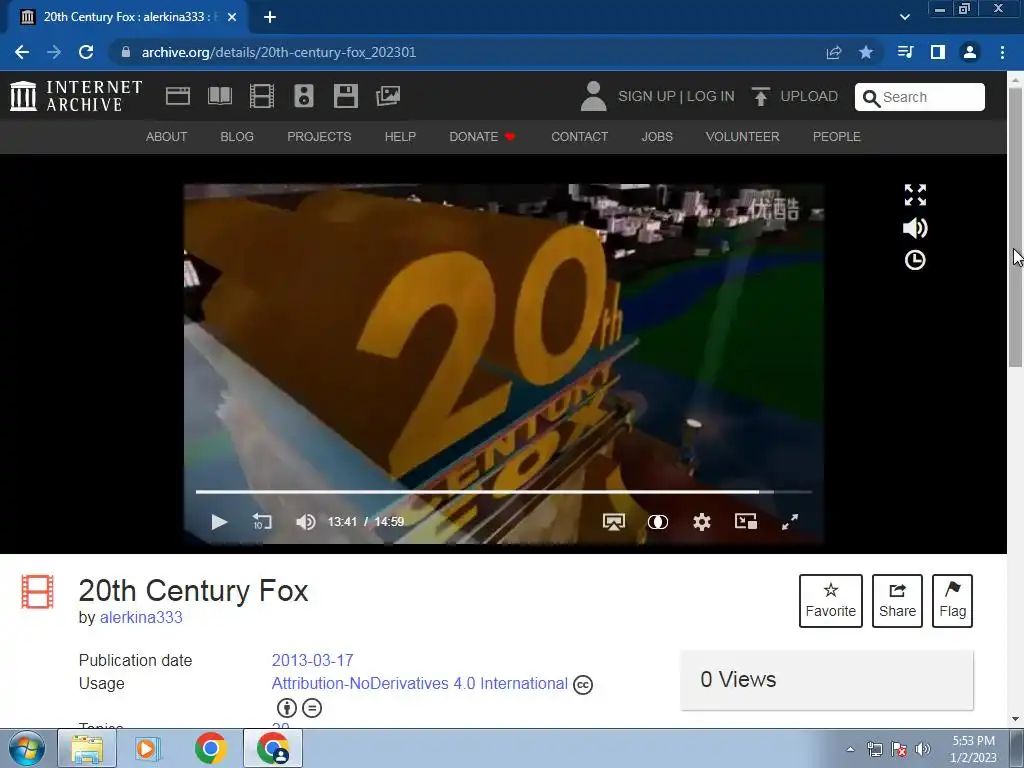This screenshot has height=768, width=1024.
Task: Close the 20th Century Fox tab
Action: 232,17
